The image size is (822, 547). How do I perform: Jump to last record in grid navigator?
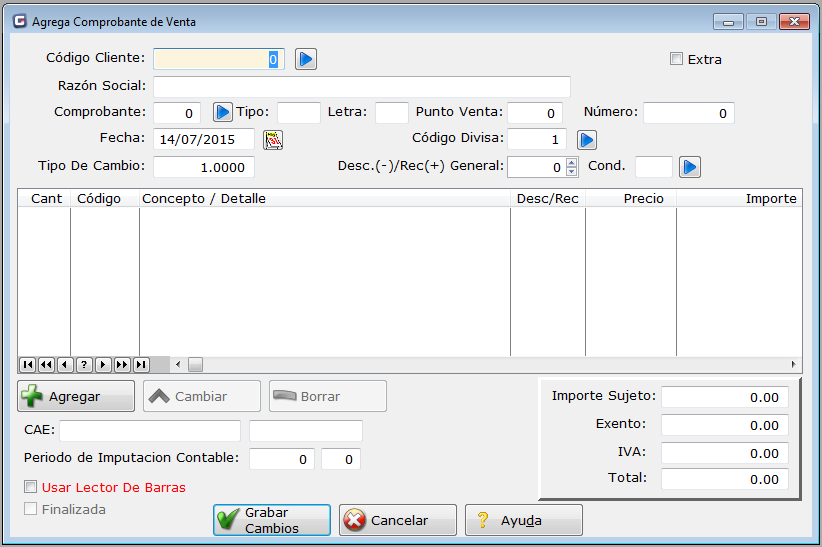pyautogui.click(x=141, y=365)
